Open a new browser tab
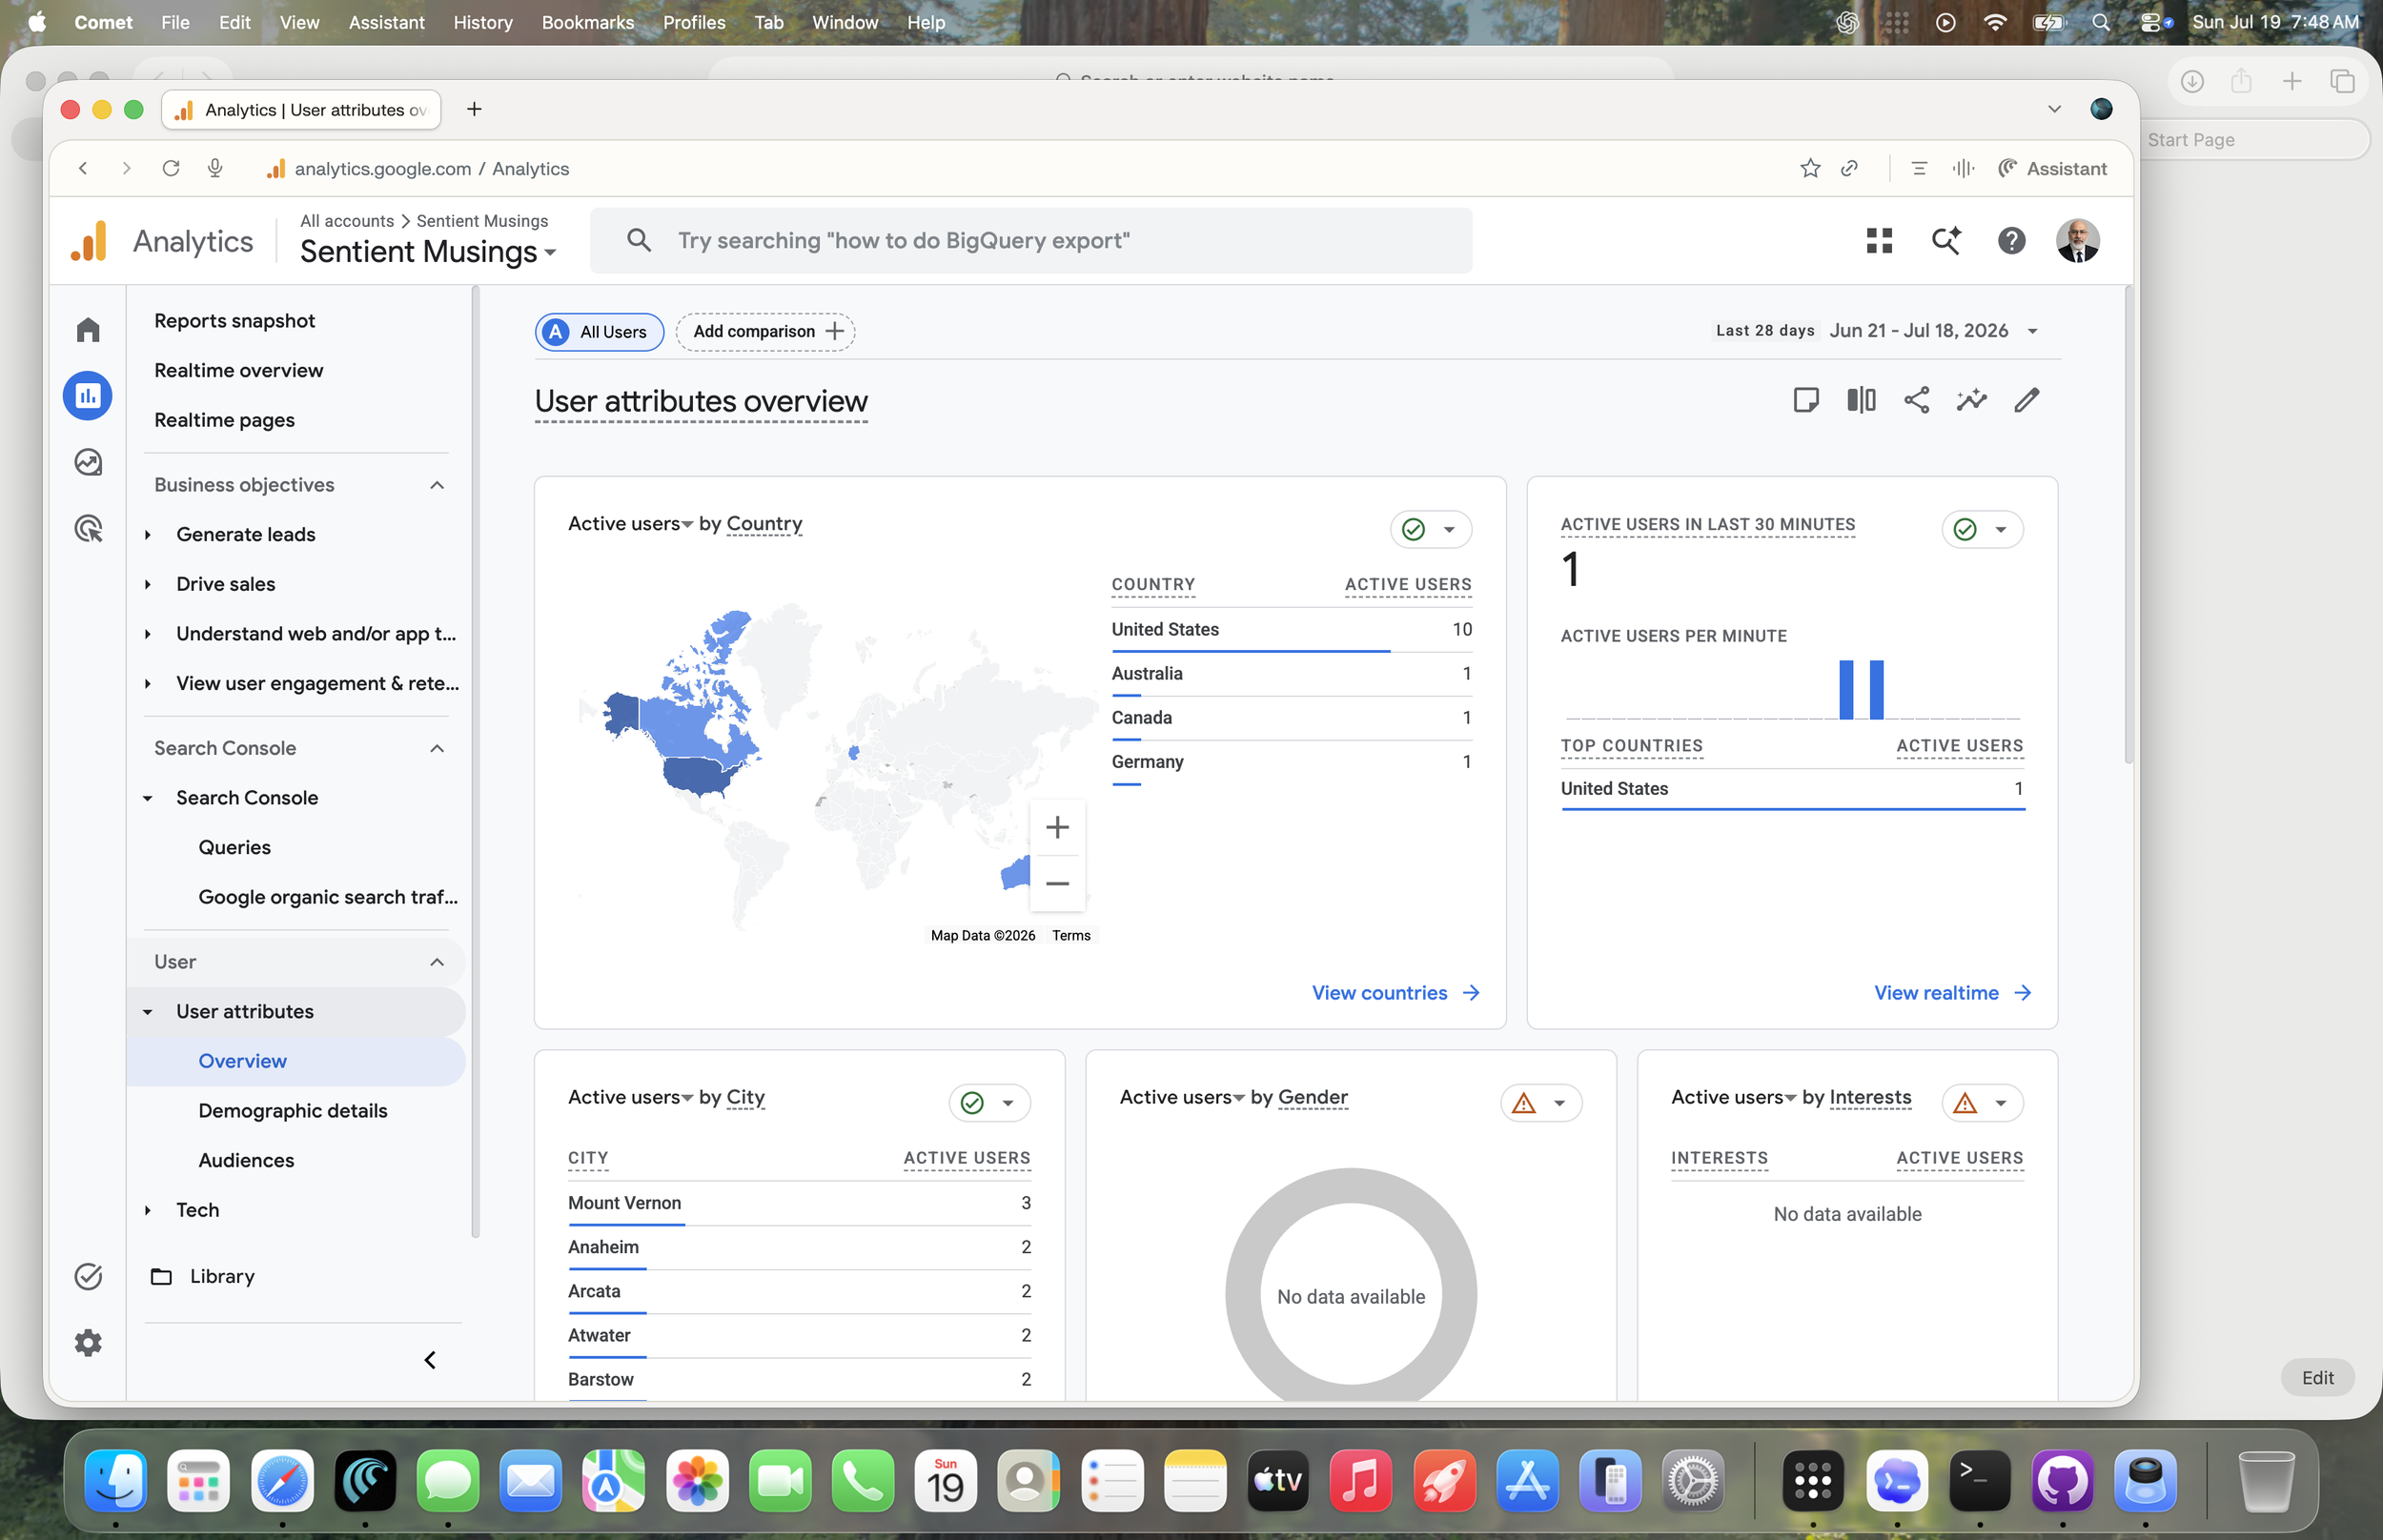This screenshot has width=2383, height=1540. [x=474, y=109]
